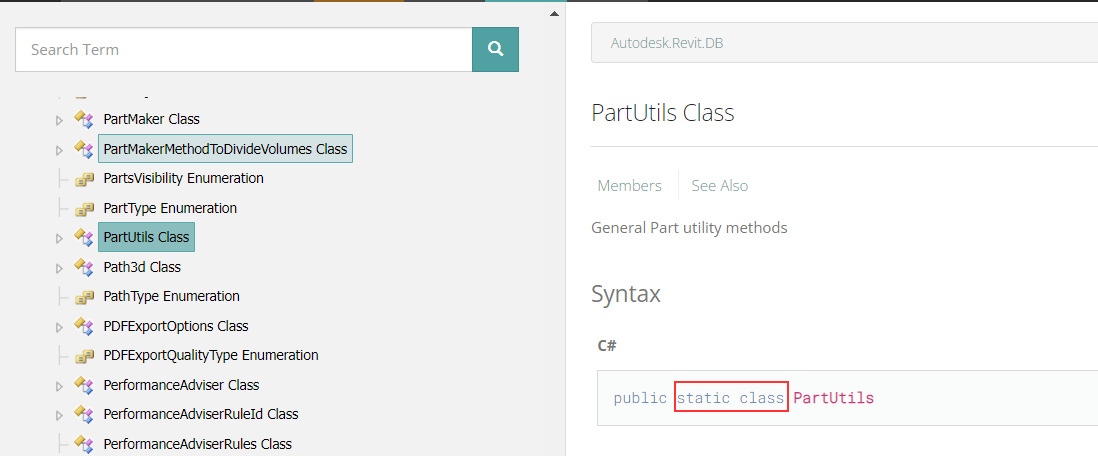This screenshot has height=456, width=1098.
Task: Click the PartsVisibility enumeration icon
Action: (84, 179)
